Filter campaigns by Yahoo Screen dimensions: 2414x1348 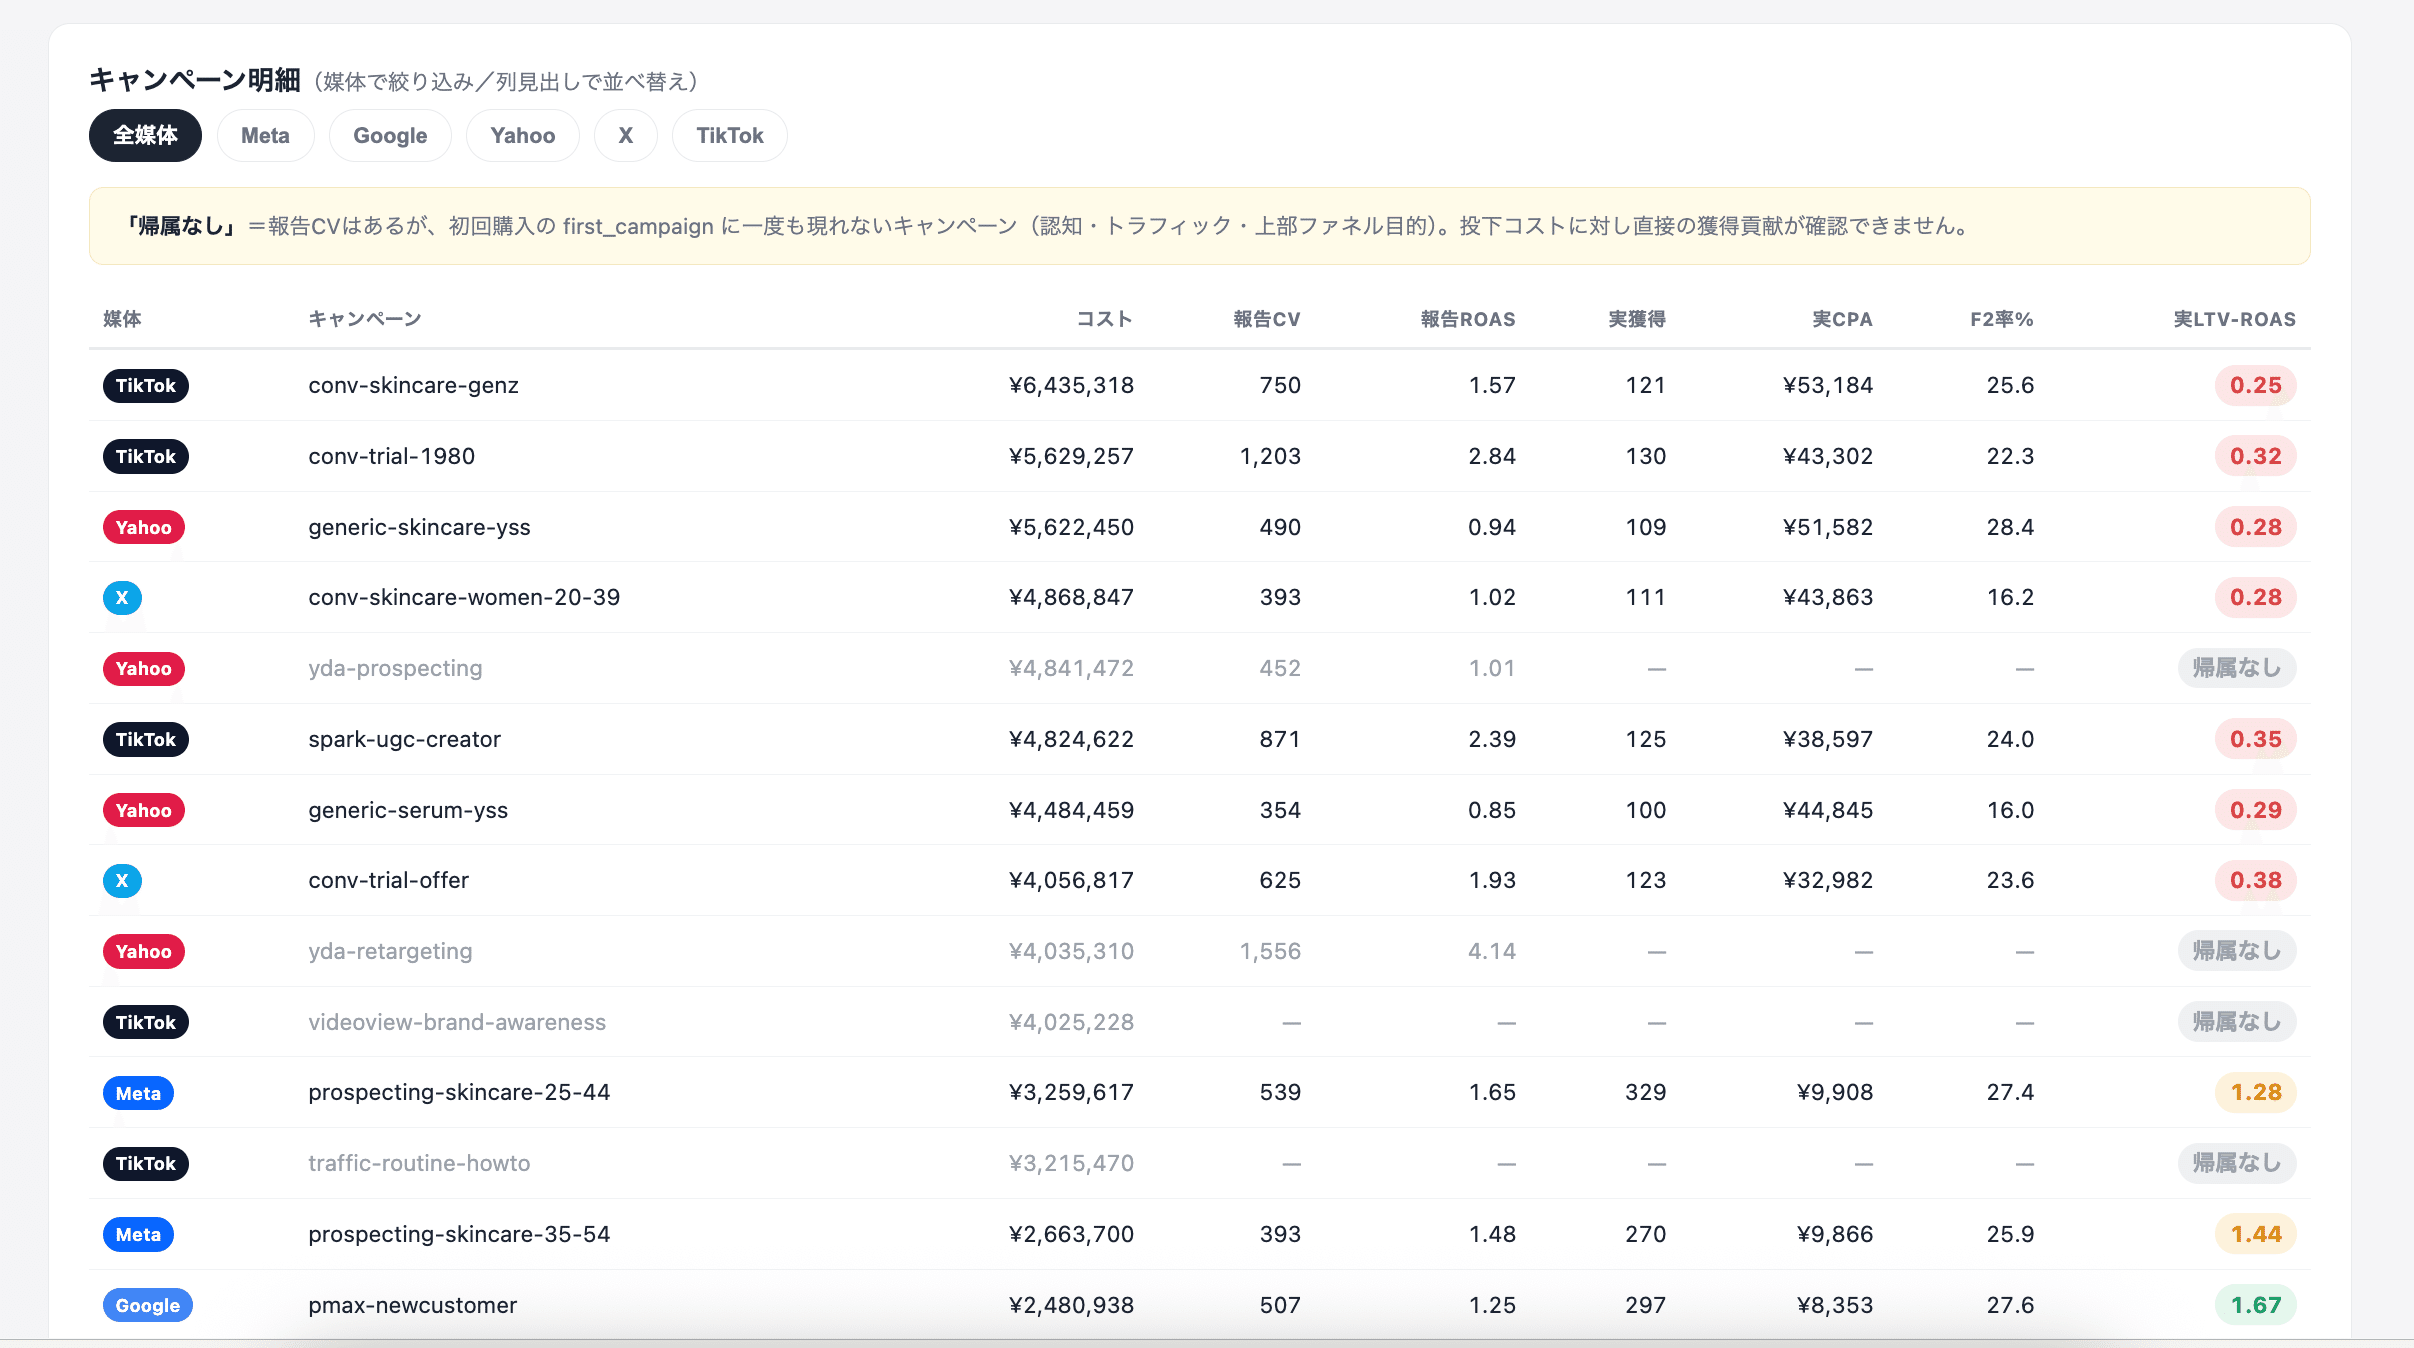[523, 135]
